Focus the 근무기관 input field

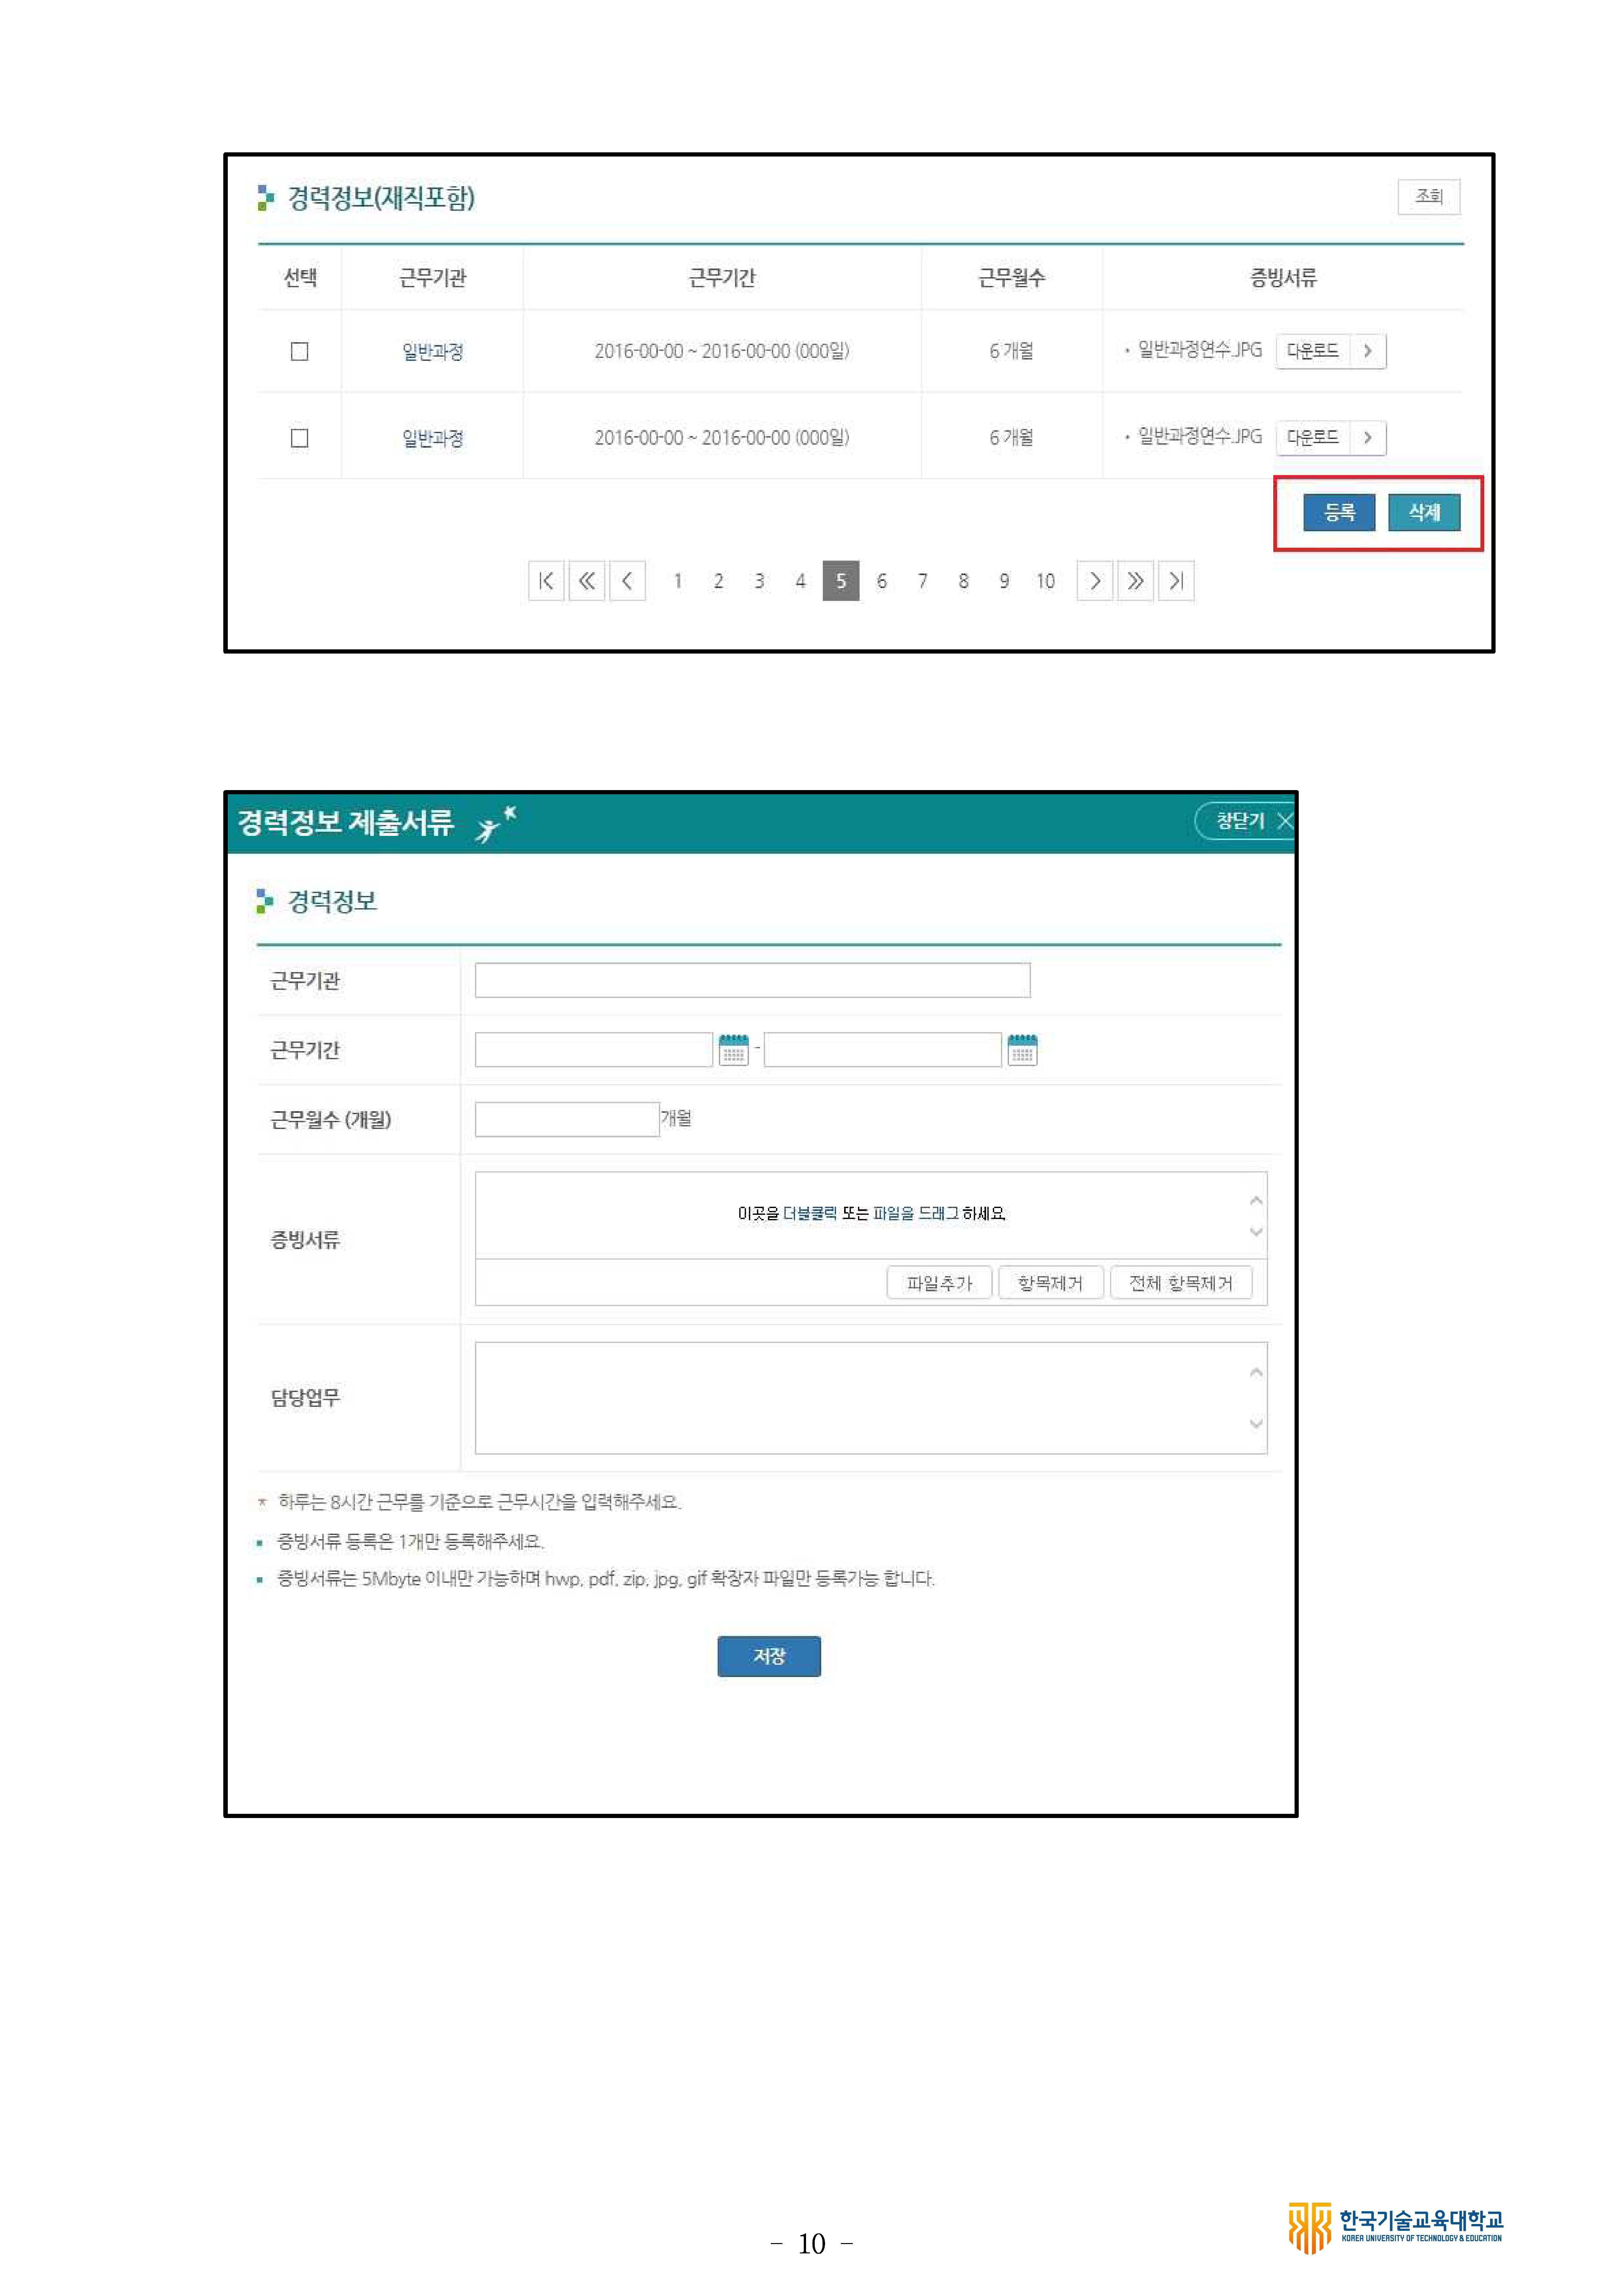pyautogui.click(x=752, y=980)
